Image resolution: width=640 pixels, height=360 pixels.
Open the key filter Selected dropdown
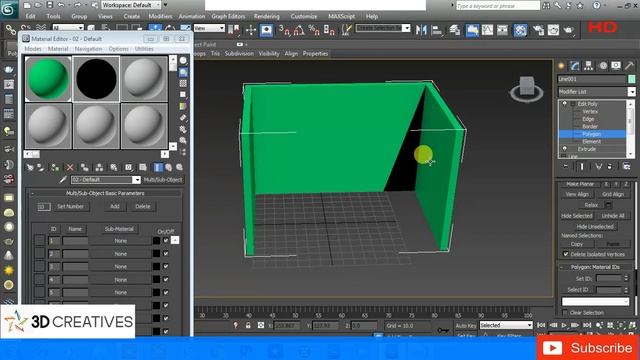point(506,325)
